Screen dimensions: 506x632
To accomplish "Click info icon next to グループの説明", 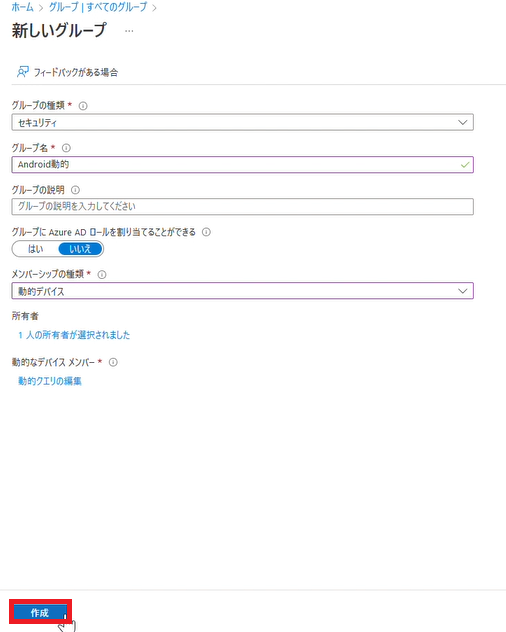I will coord(75,190).
